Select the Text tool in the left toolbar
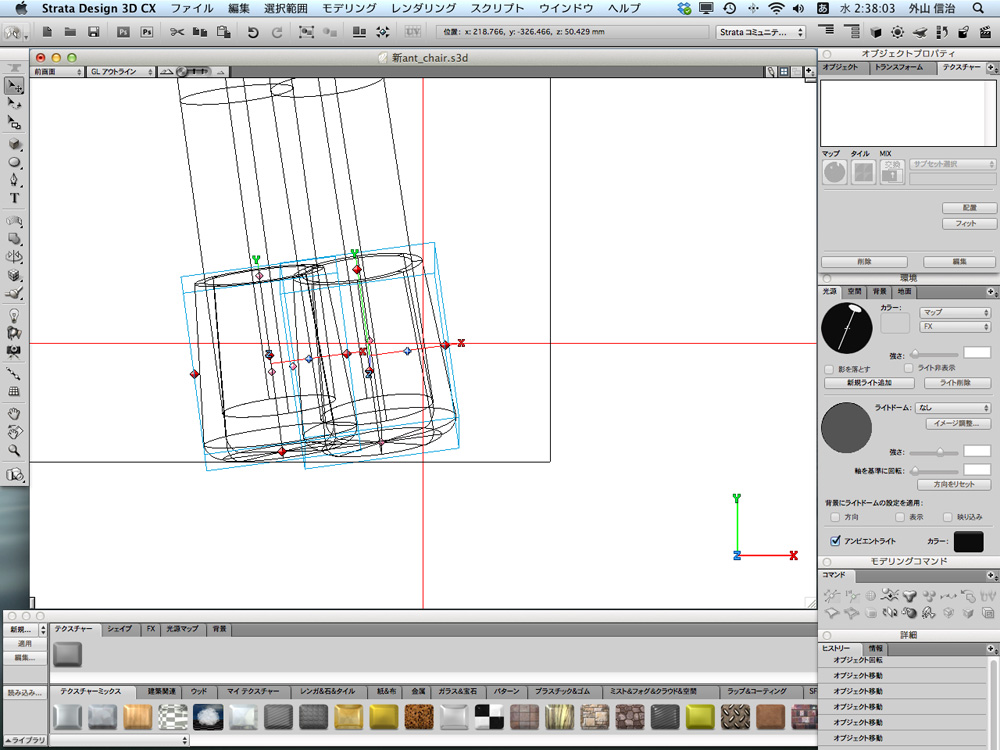Image resolution: width=1000 pixels, height=750 pixels. click(x=15, y=198)
